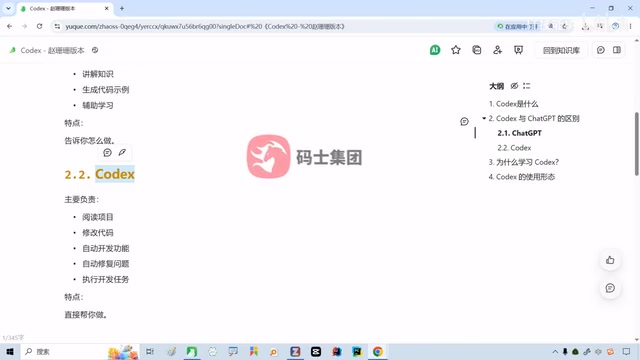Open Chrome from the taskbar
Viewport: 640px width, 360px height.
point(378,351)
